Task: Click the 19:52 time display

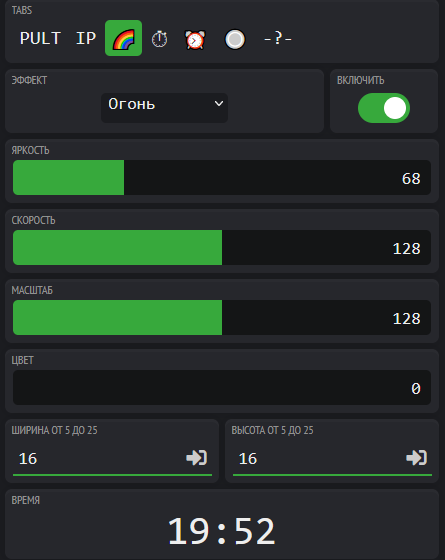Action: (221, 531)
